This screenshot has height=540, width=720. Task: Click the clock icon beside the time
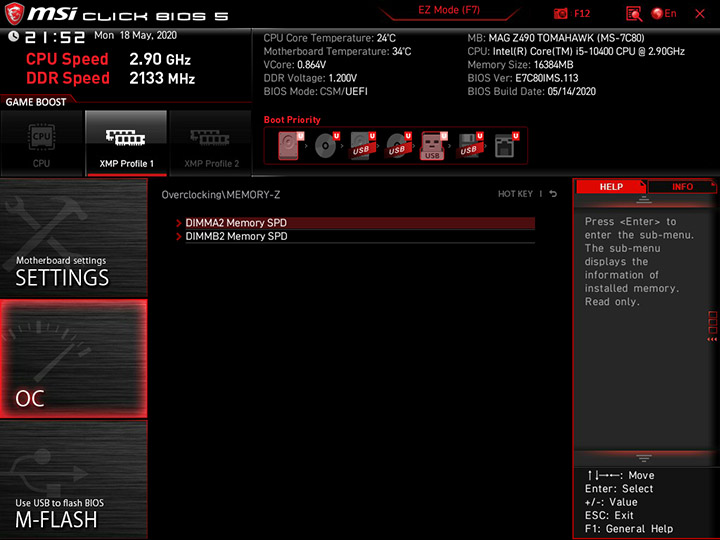pos(13,36)
